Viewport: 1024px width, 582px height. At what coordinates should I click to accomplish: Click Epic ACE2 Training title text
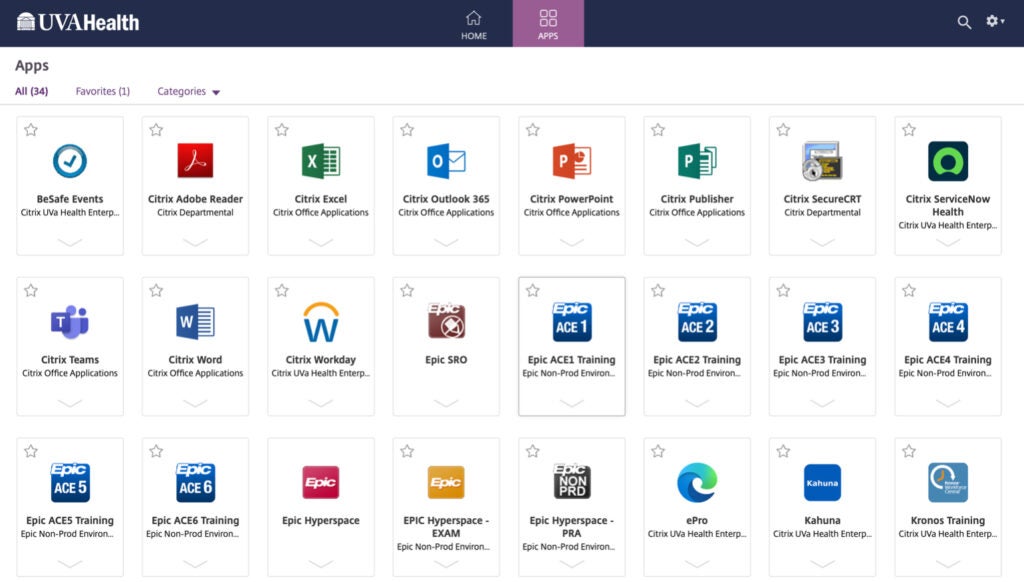697,360
